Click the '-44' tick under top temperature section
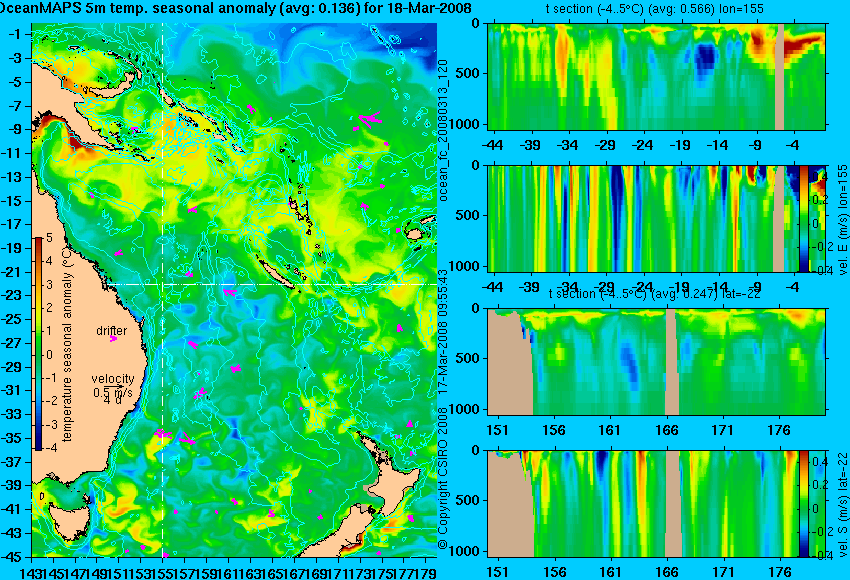Viewport: 850px width, 580px height. point(492,145)
